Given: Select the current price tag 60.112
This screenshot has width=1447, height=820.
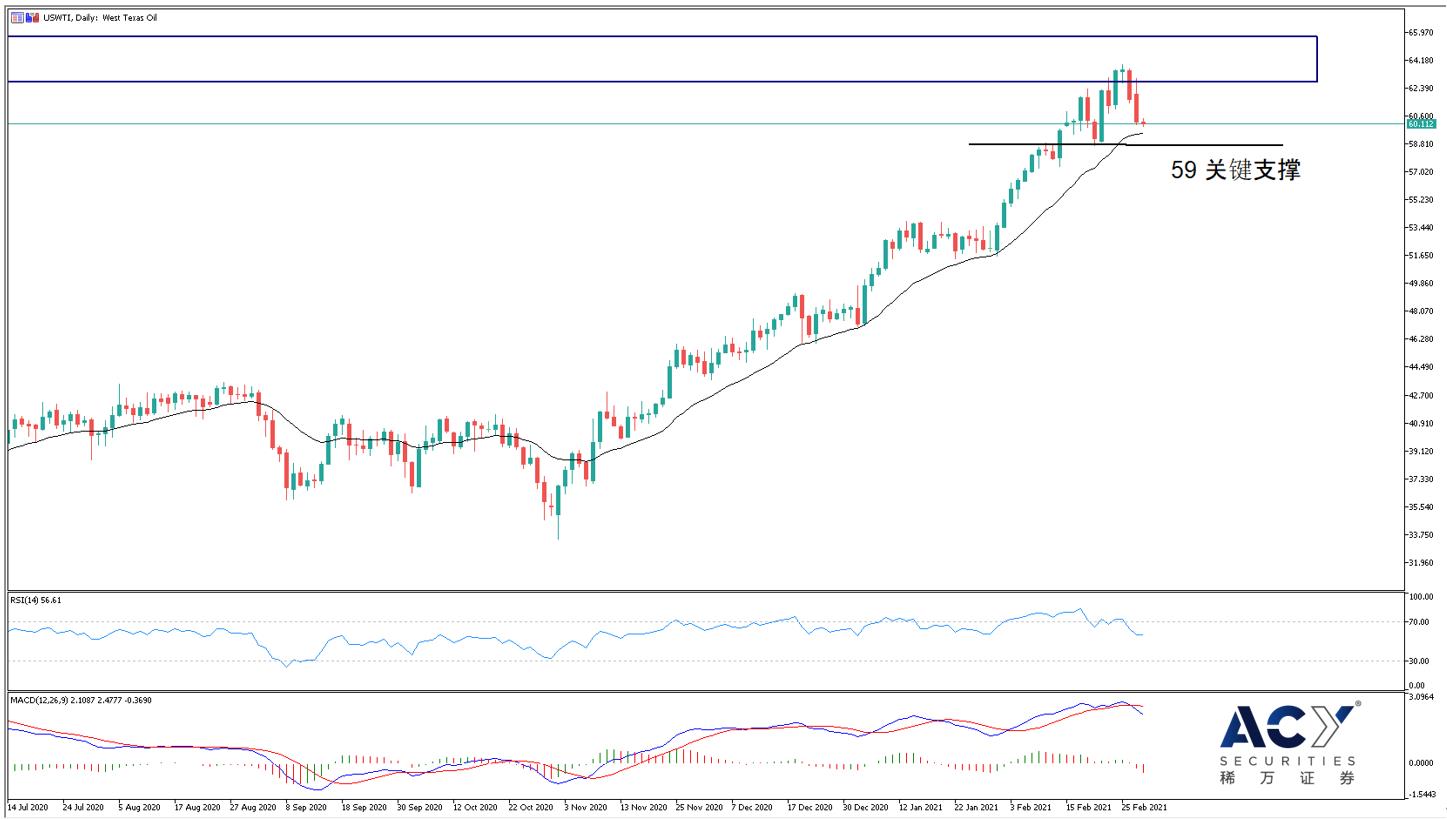Looking at the screenshot, I should pos(1421,124).
